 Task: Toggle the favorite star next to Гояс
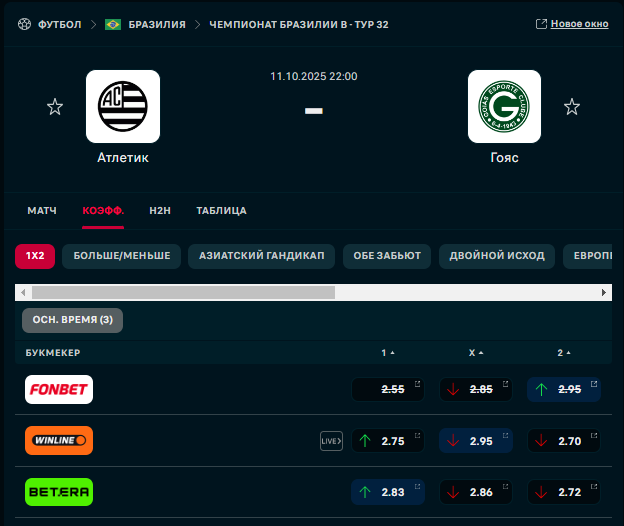coord(571,107)
